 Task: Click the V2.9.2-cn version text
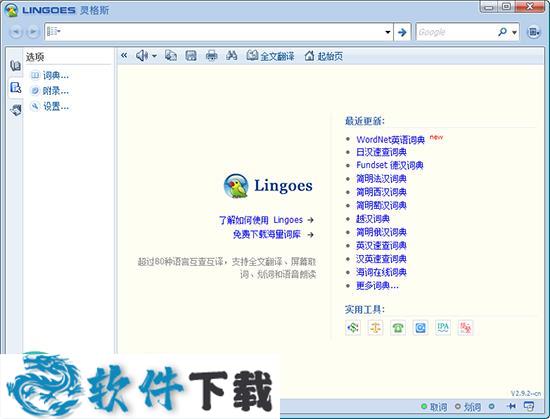tap(525, 394)
